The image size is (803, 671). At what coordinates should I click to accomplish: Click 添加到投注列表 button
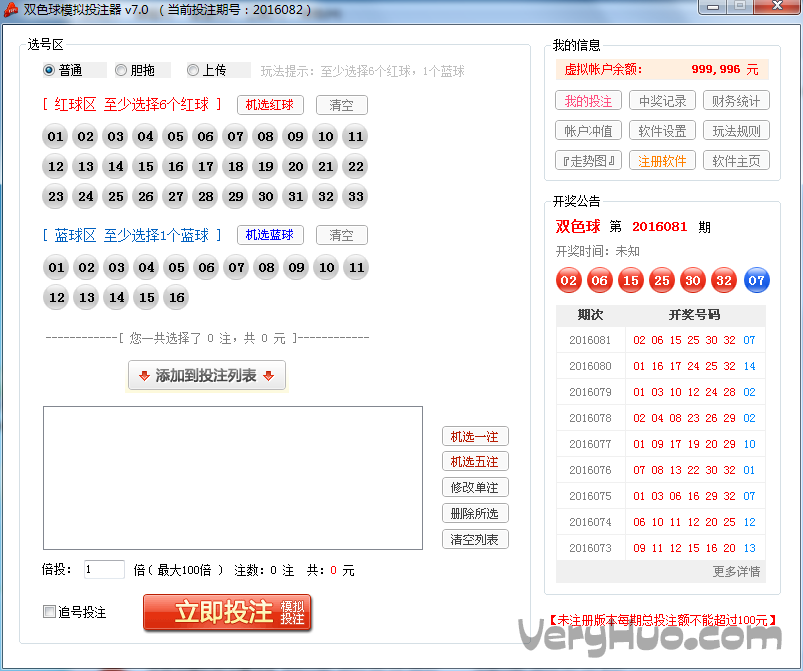tap(206, 375)
